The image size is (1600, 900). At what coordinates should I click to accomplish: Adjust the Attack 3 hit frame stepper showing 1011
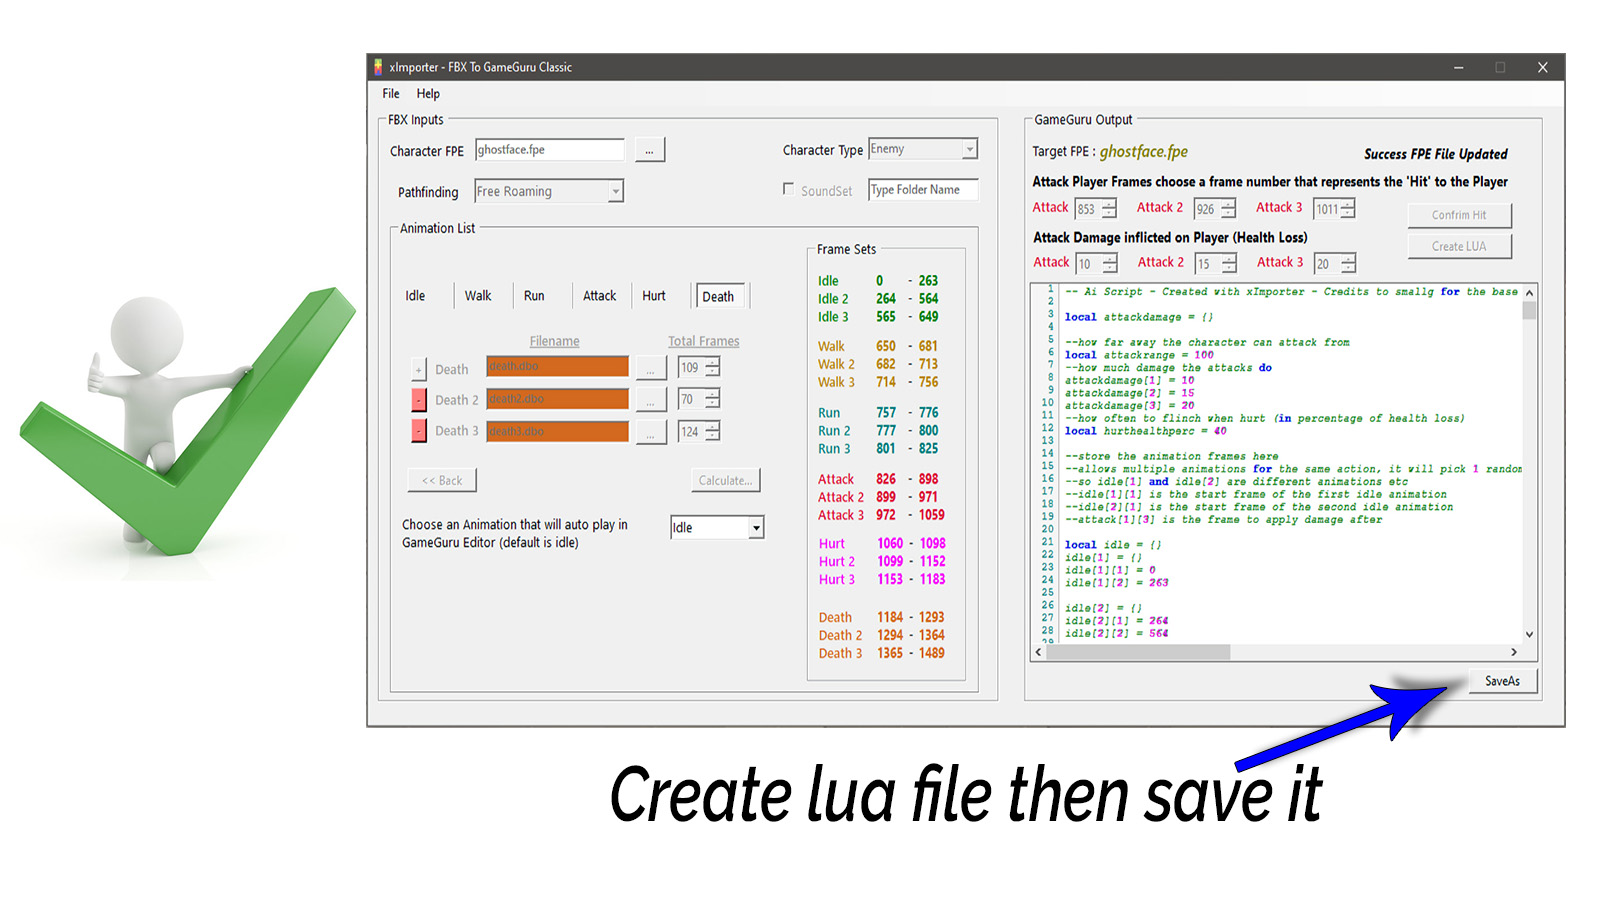[1348, 208]
